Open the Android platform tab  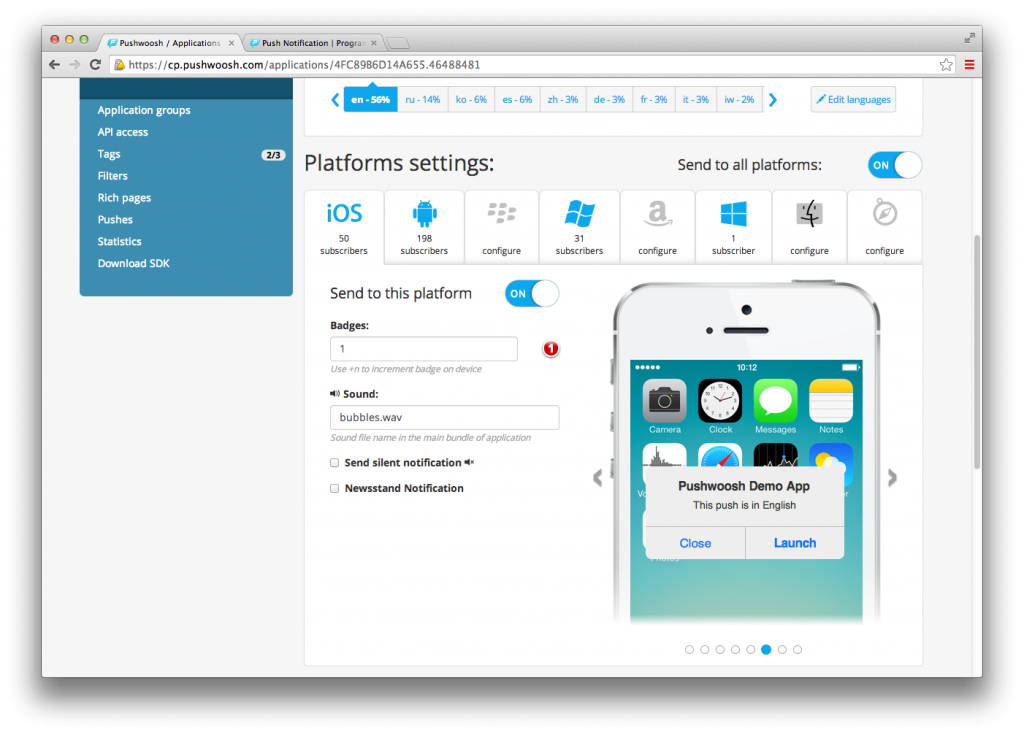(424, 227)
